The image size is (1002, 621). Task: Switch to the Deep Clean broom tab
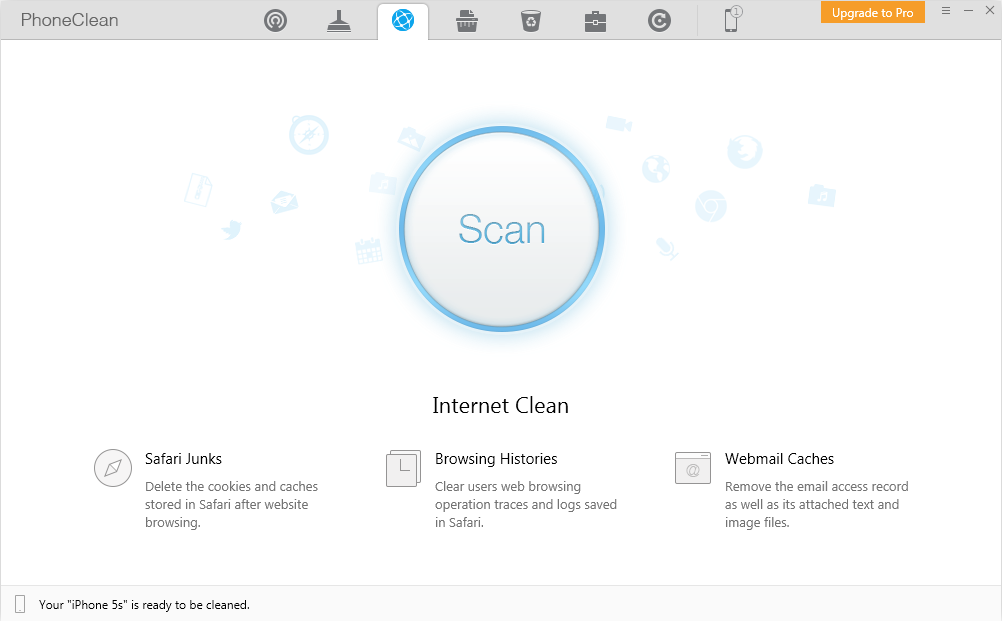[339, 20]
